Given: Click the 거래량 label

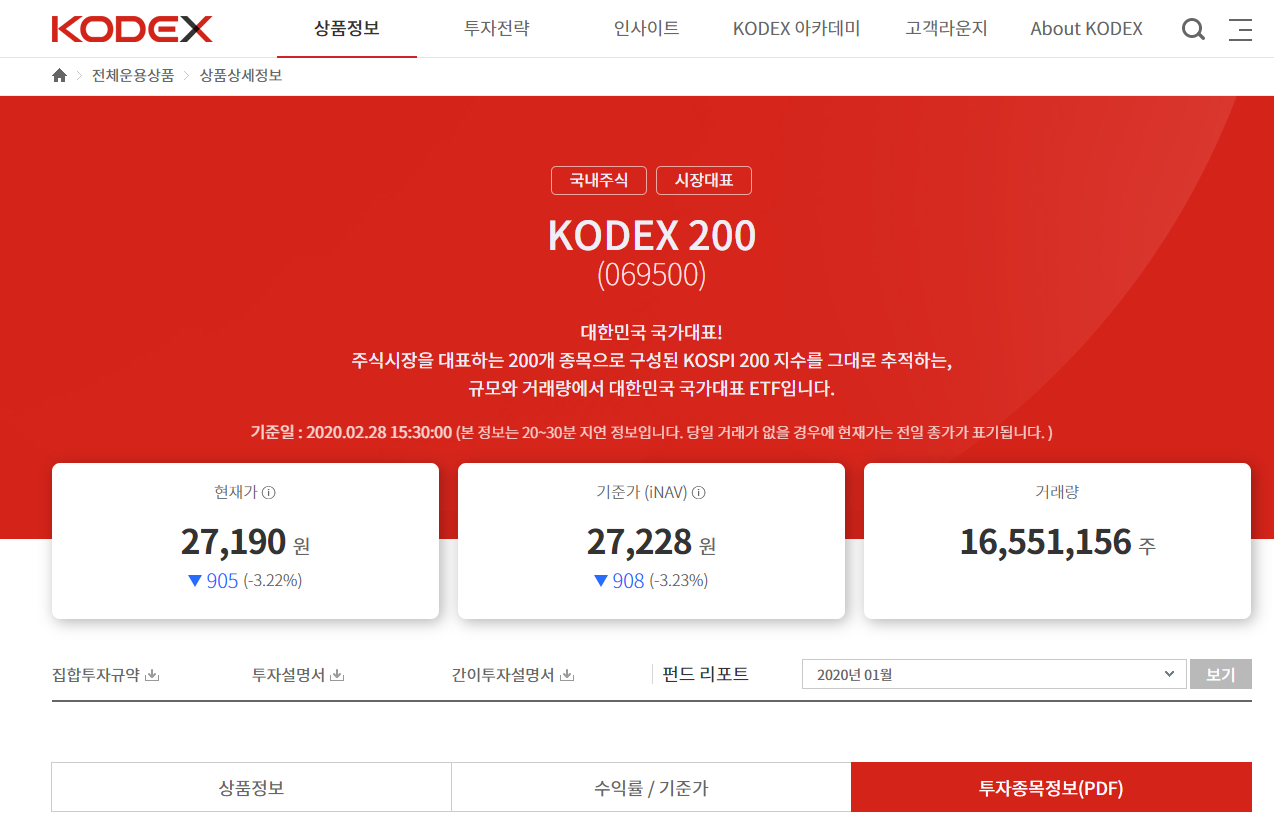Looking at the screenshot, I should click(x=1057, y=492).
